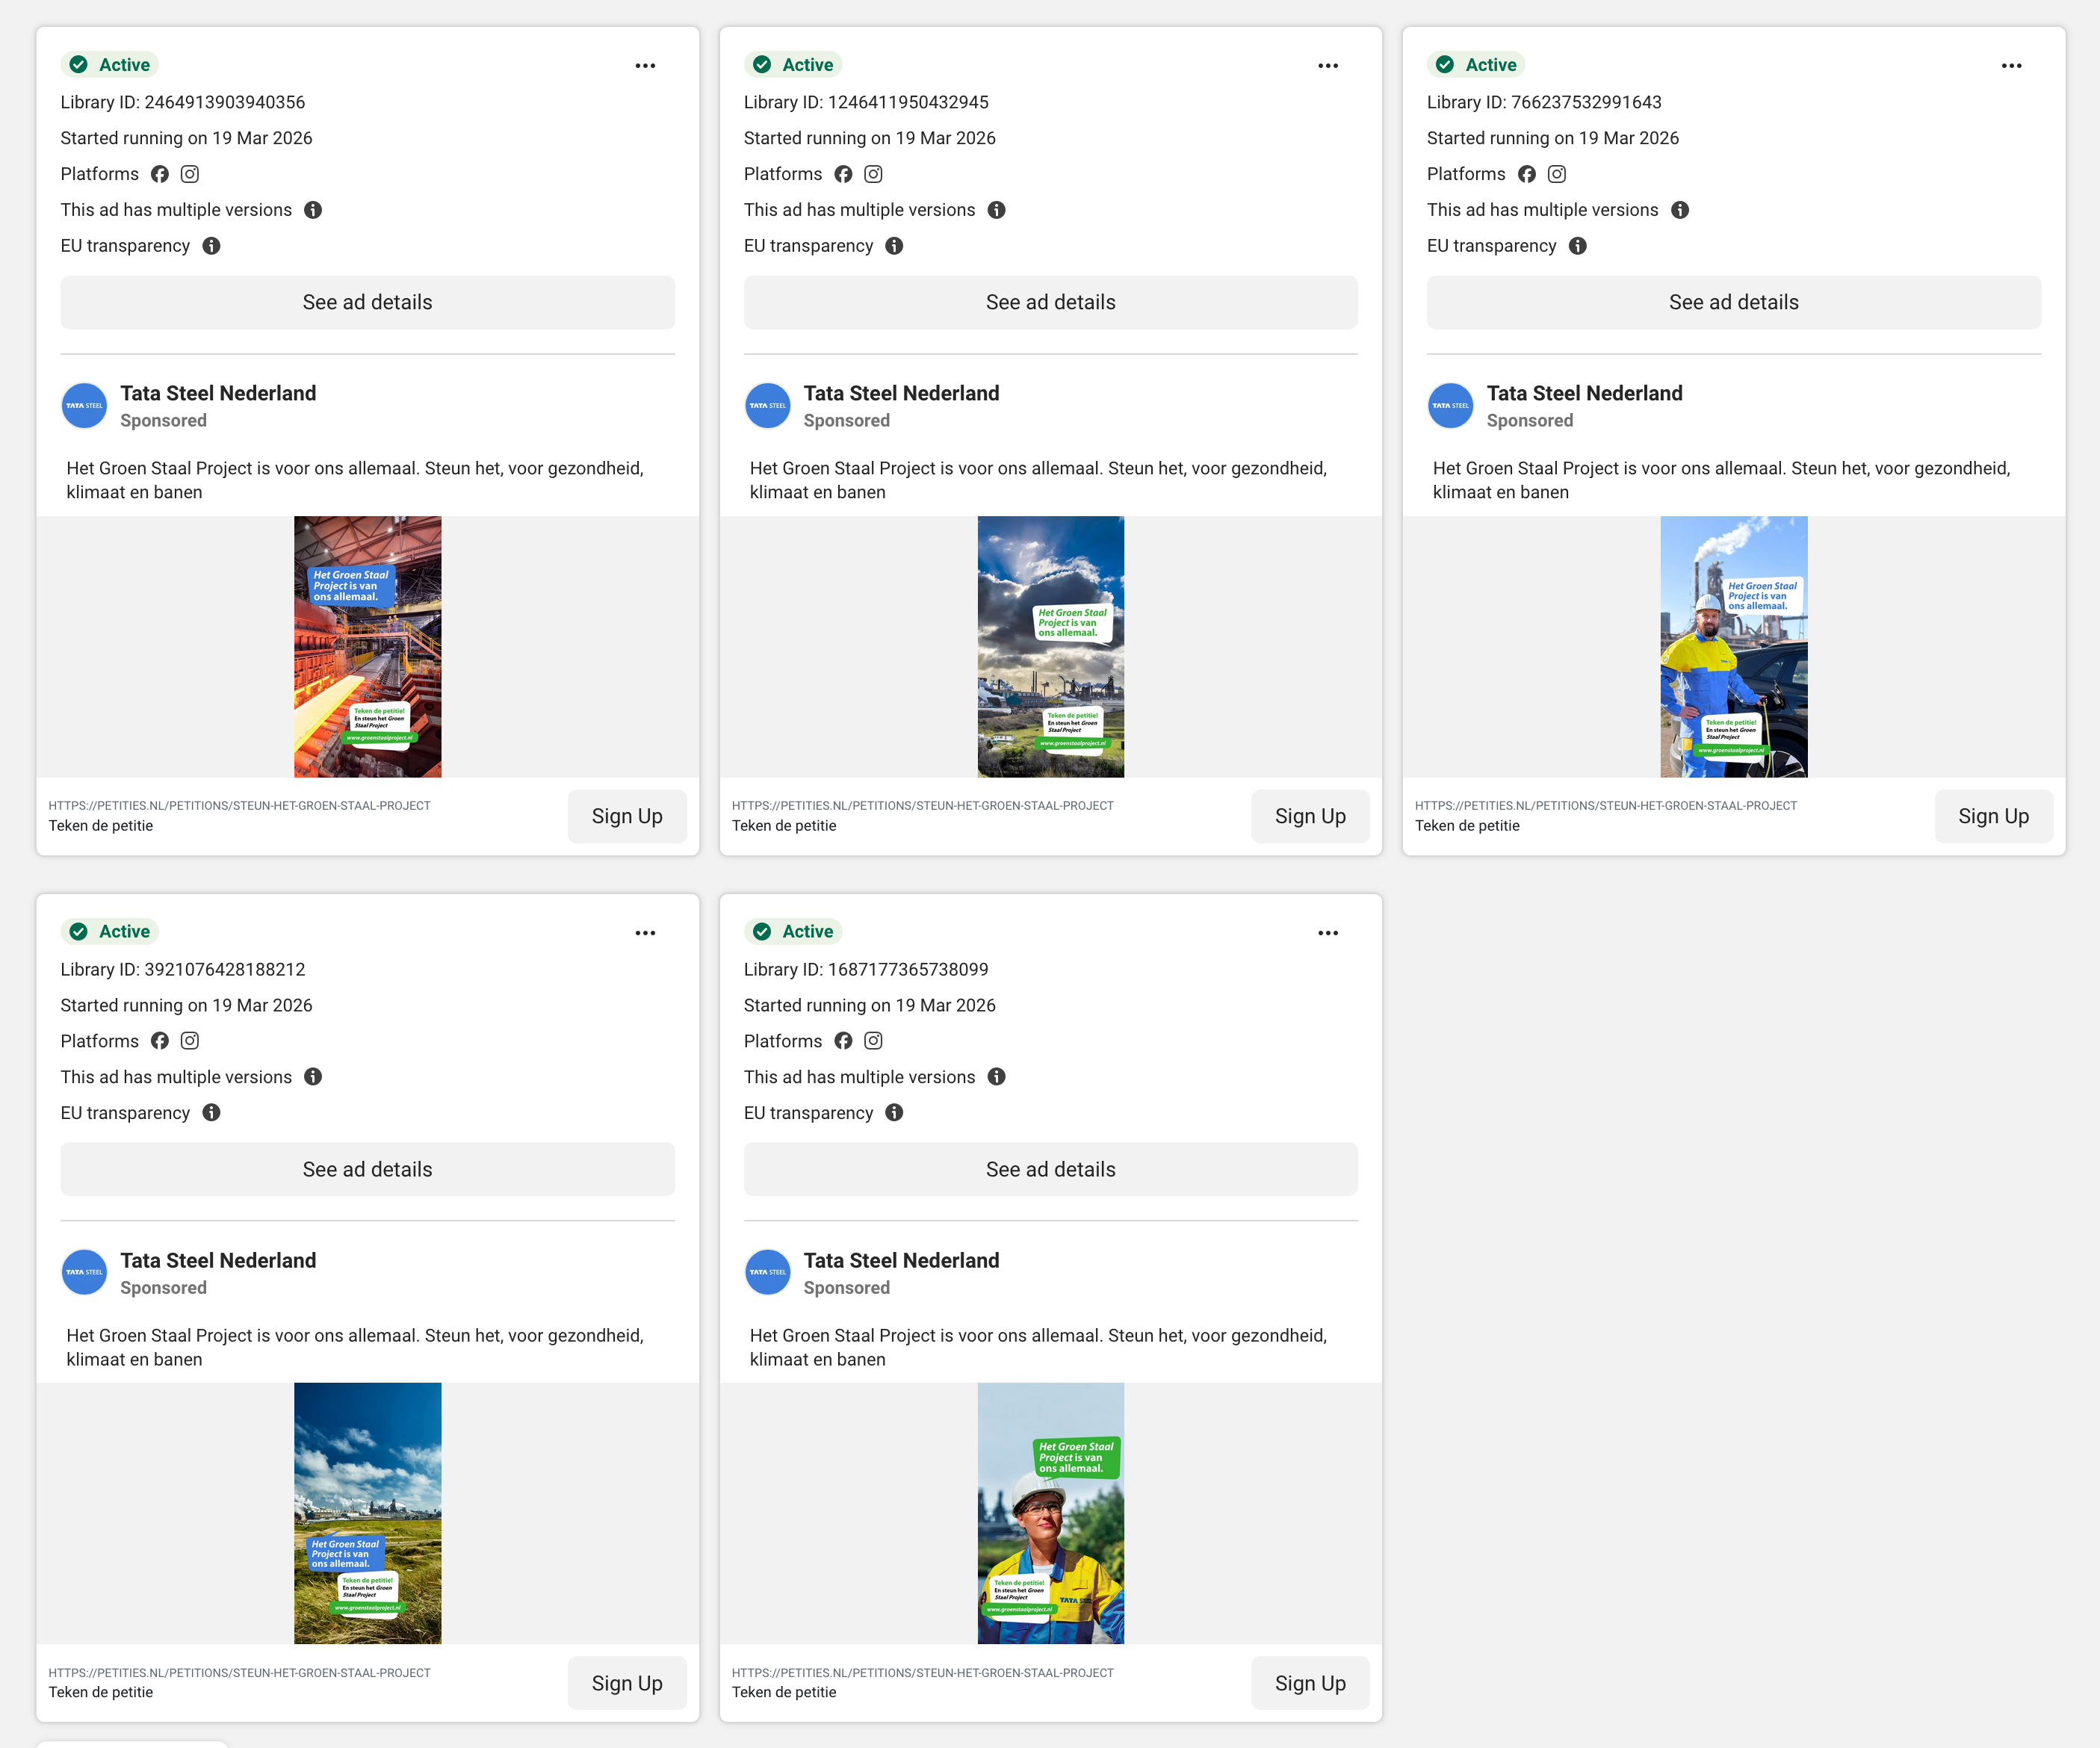Open Tata Steel Nederland page name on ad 1246411950432945

901,393
